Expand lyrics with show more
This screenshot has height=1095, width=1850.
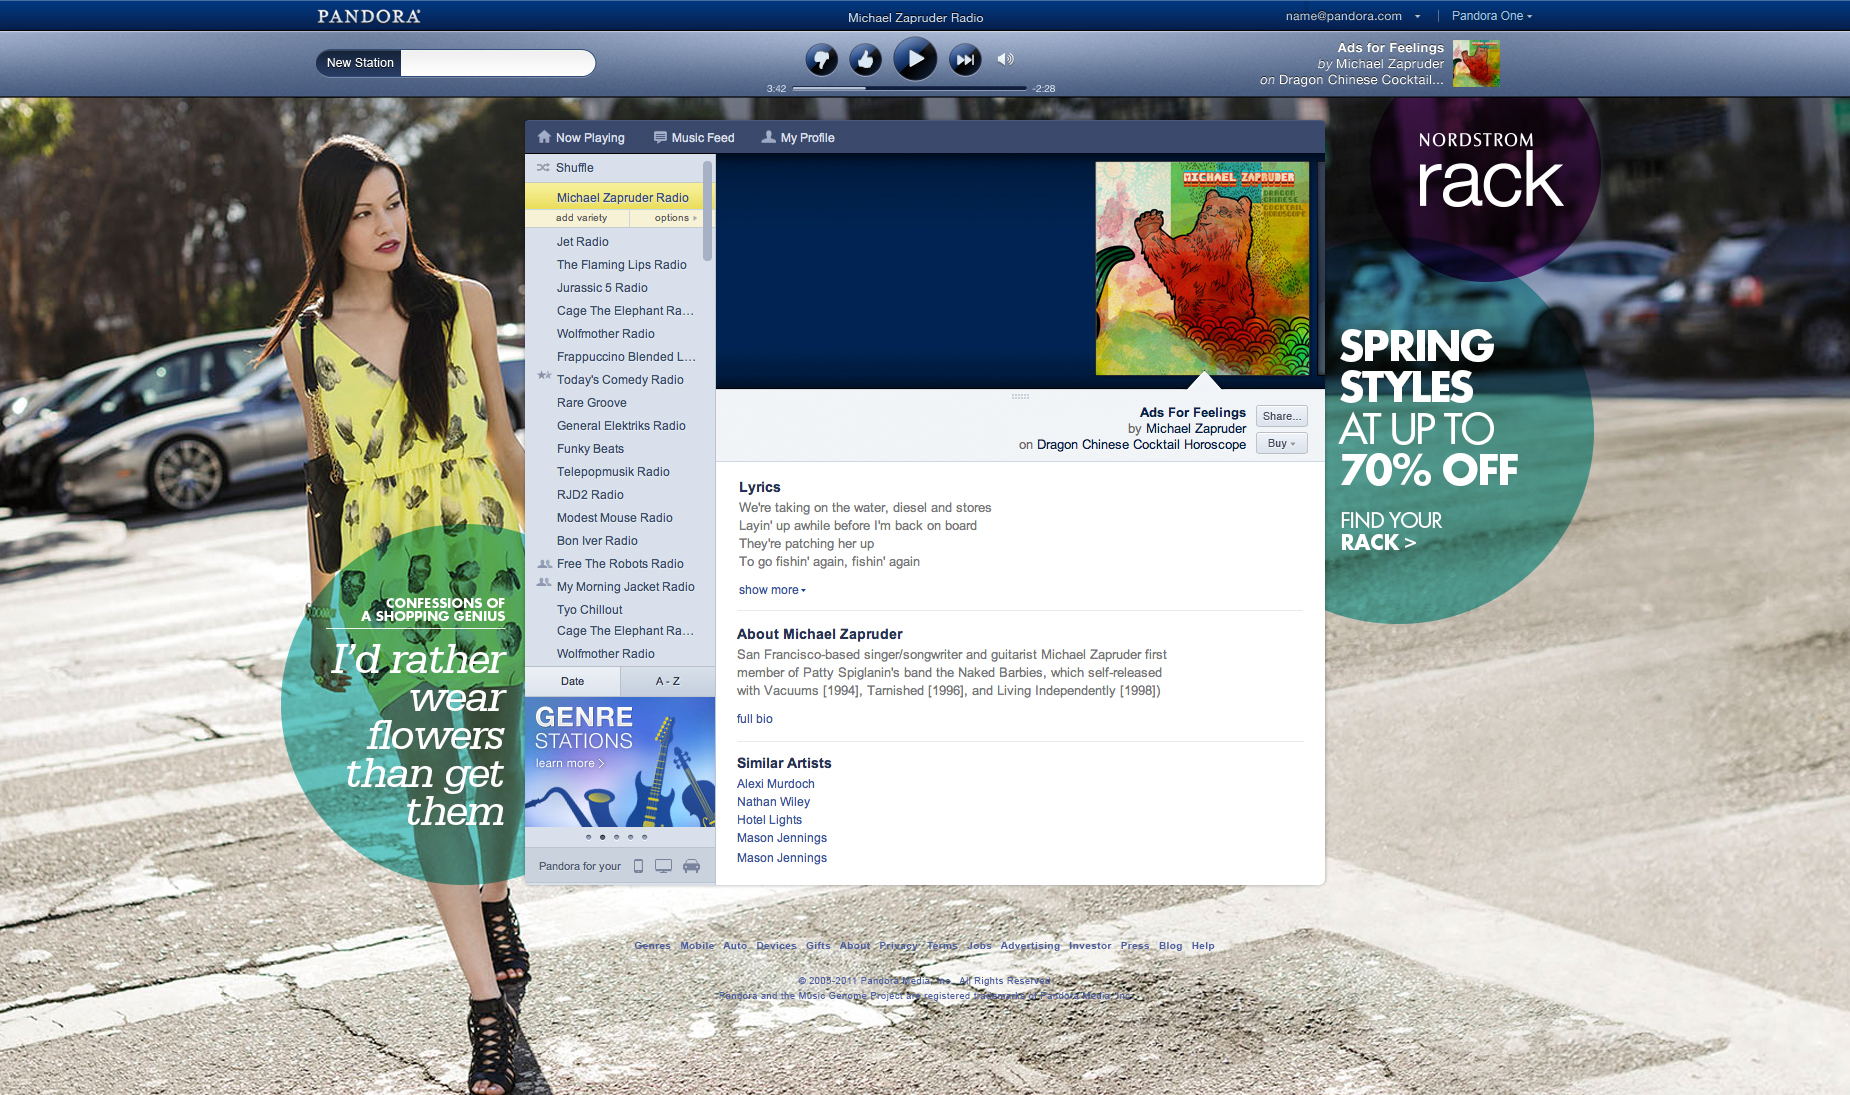(x=772, y=590)
